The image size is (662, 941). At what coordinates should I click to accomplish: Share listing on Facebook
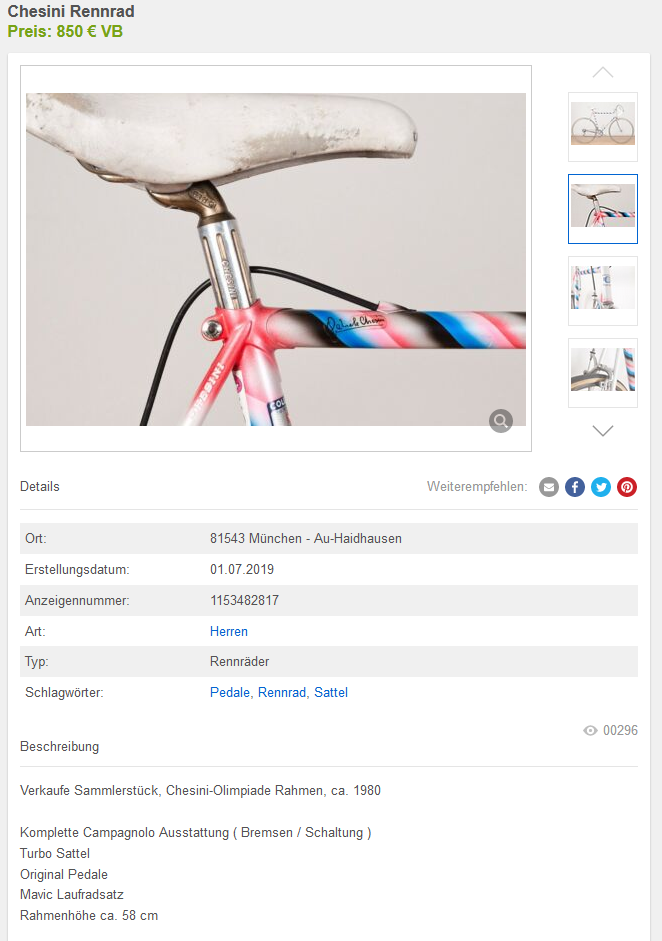(575, 487)
